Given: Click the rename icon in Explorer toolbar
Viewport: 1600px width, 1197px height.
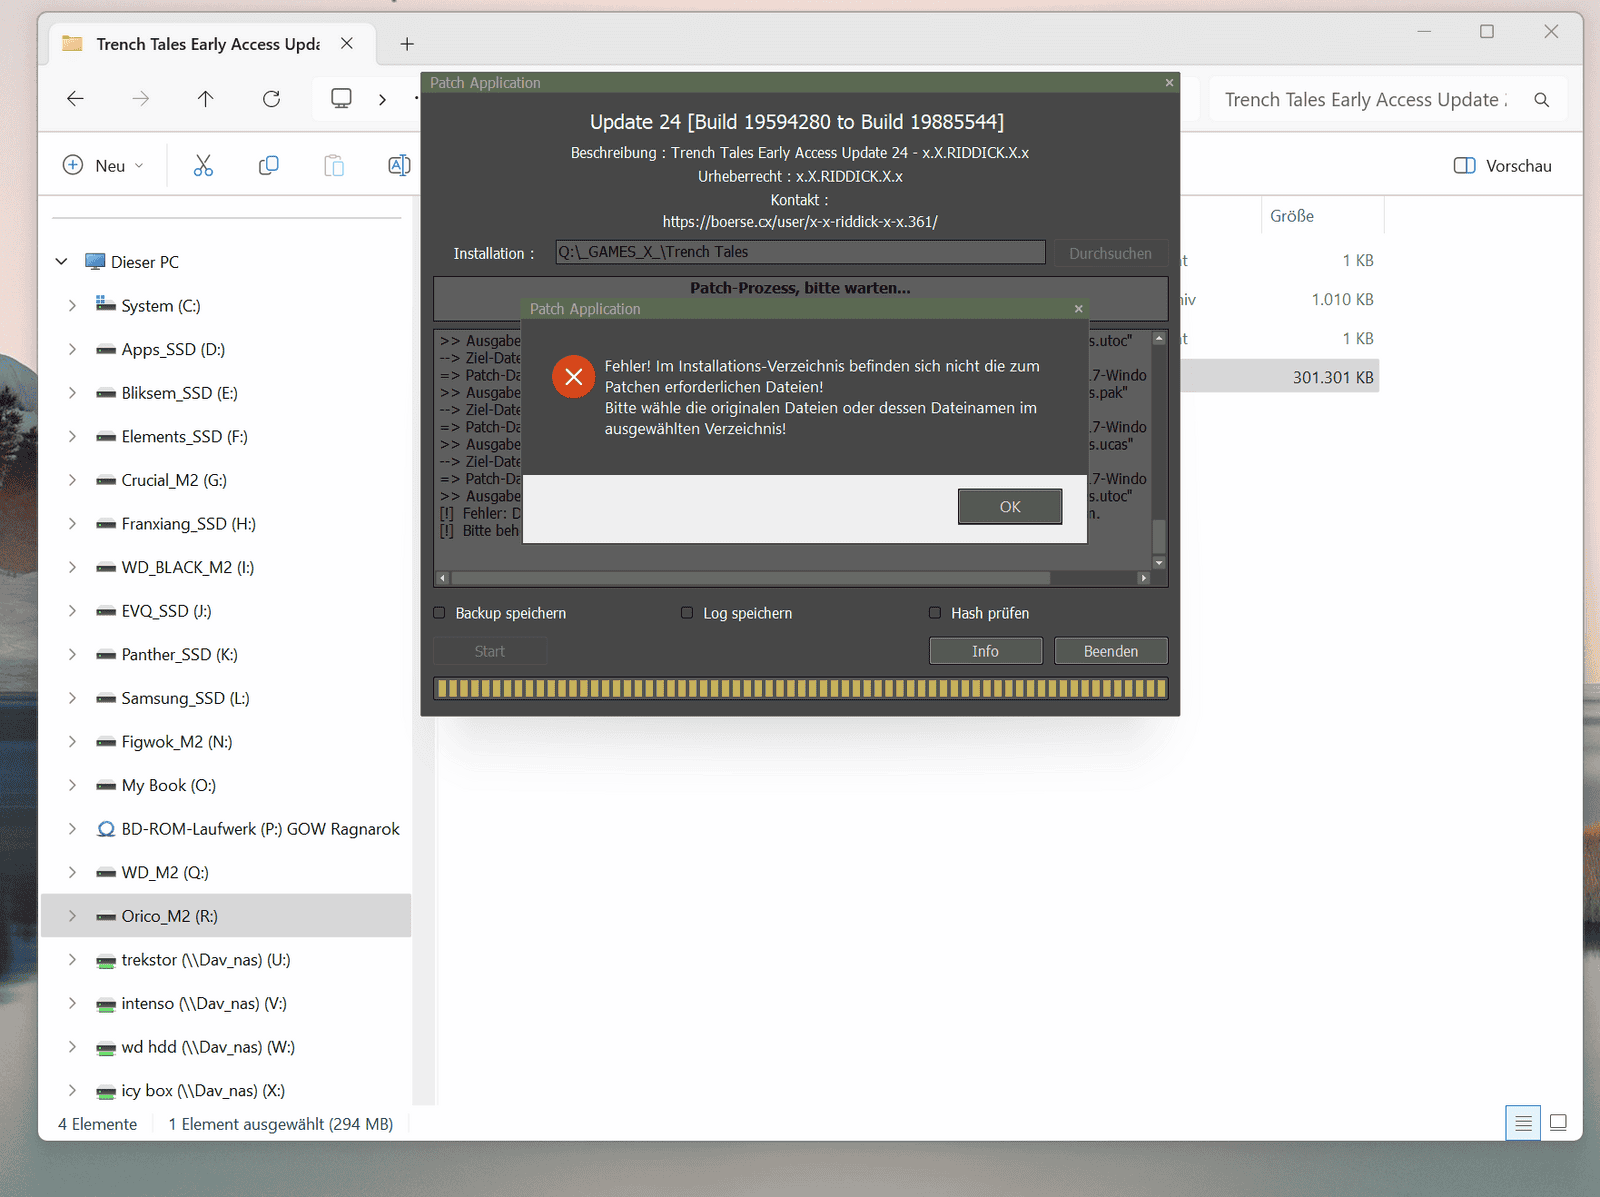Looking at the screenshot, I should 399,165.
